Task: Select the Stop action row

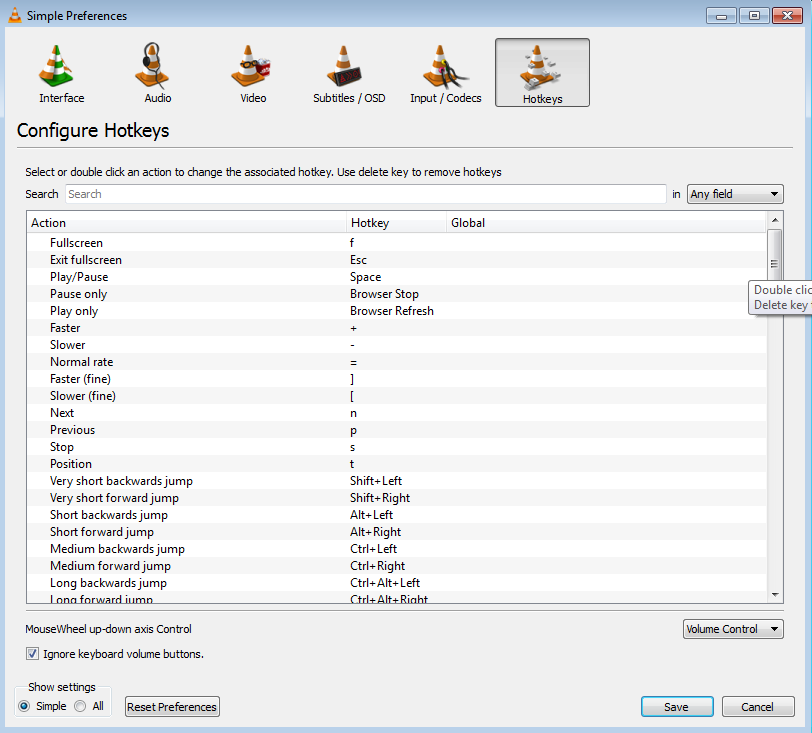Action: [397, 447]
